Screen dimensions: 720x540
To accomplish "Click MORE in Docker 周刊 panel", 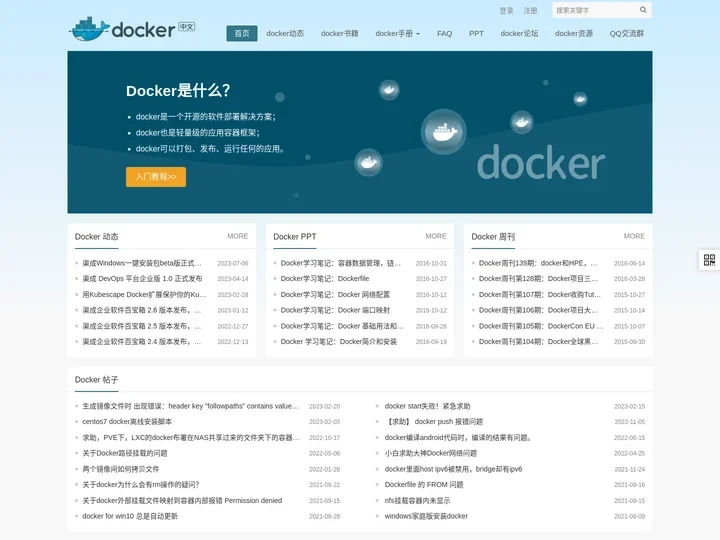I will pyautogui.click(x=634, y=236).
